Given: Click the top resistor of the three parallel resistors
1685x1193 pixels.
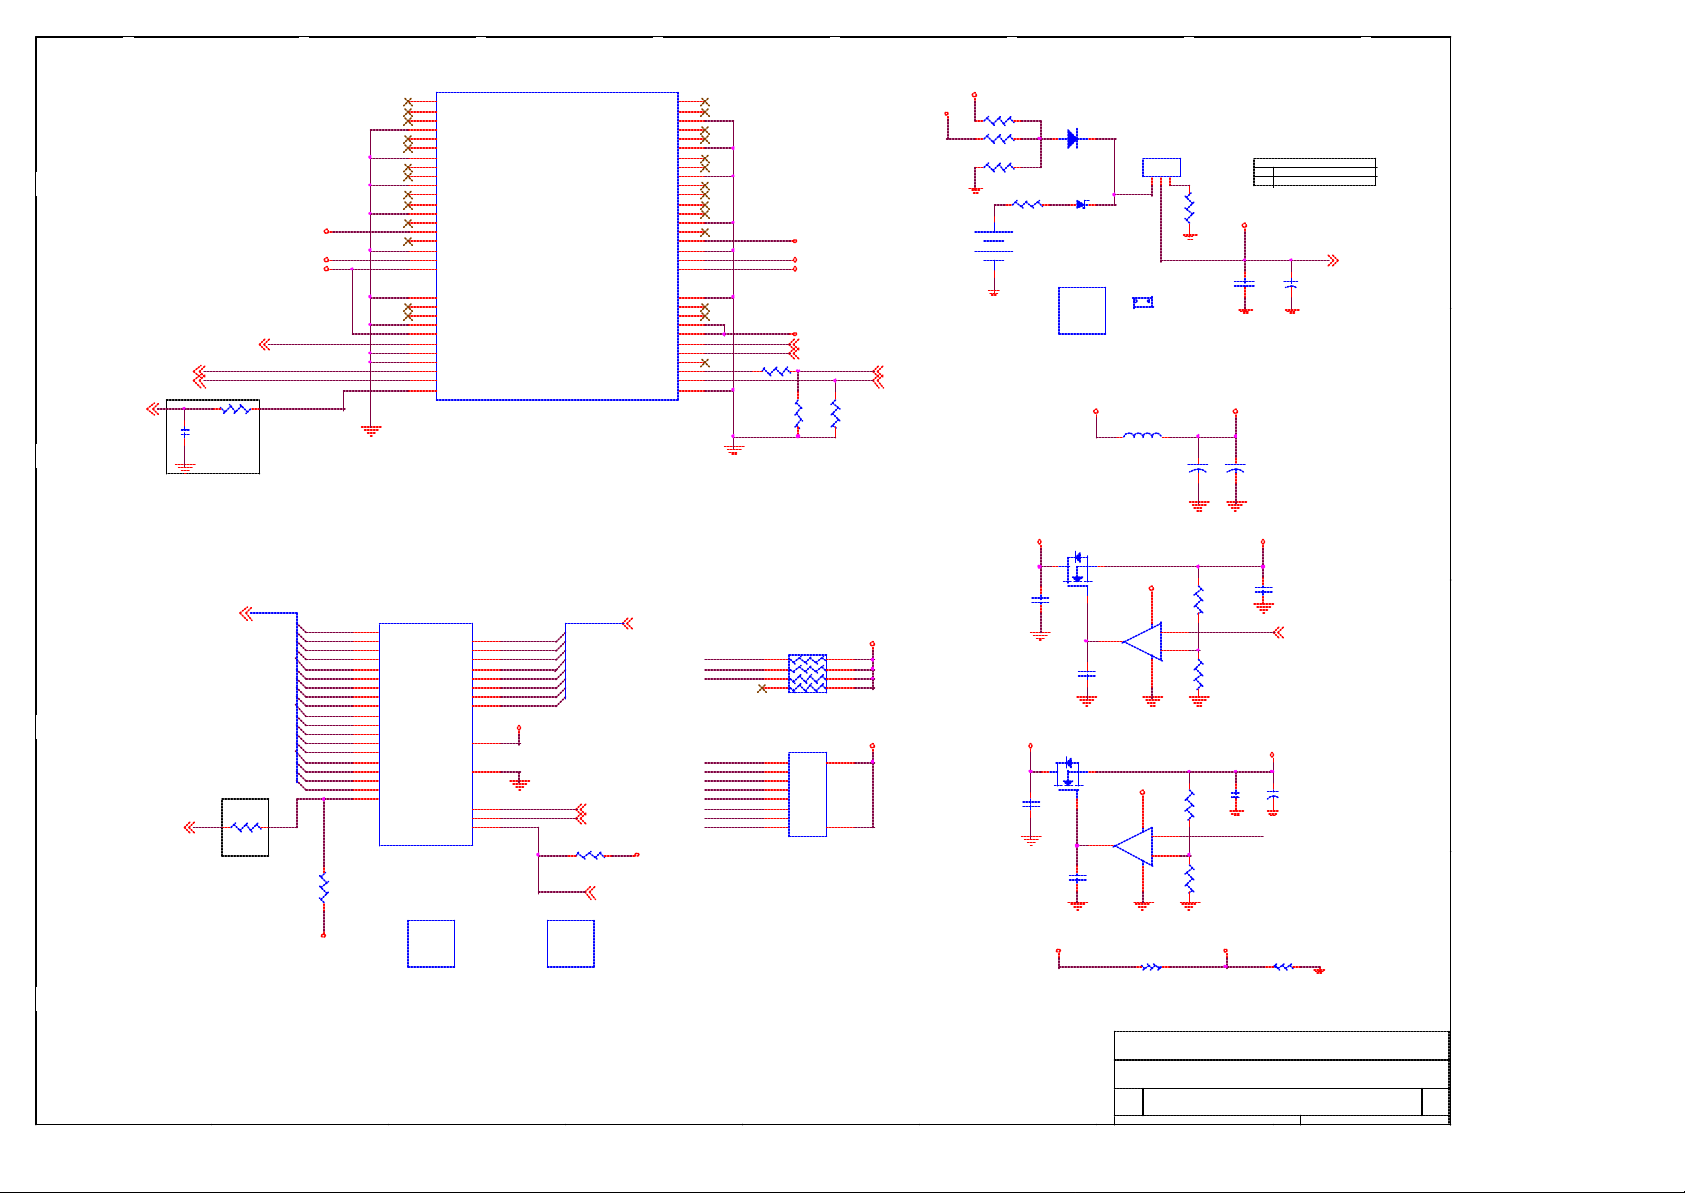Looking at the screenshot, I should coord(1000,120).
